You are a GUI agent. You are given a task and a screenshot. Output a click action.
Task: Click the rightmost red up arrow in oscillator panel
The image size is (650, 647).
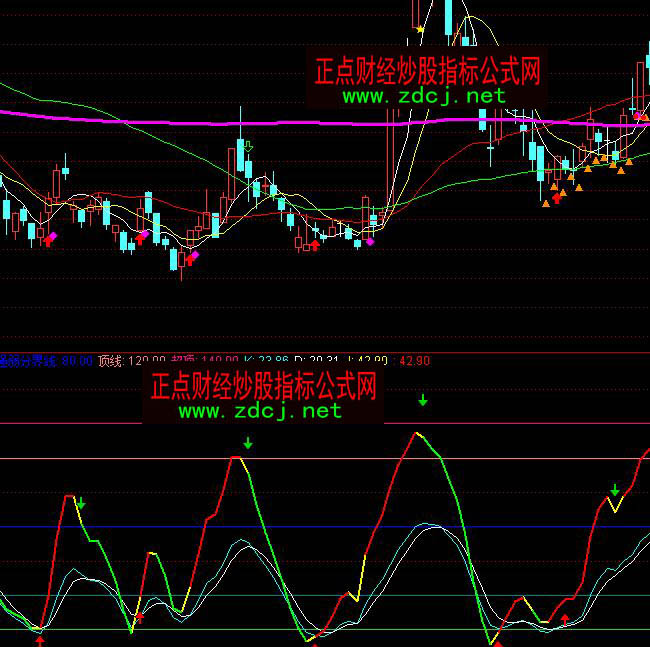click(x=566, y=619)
